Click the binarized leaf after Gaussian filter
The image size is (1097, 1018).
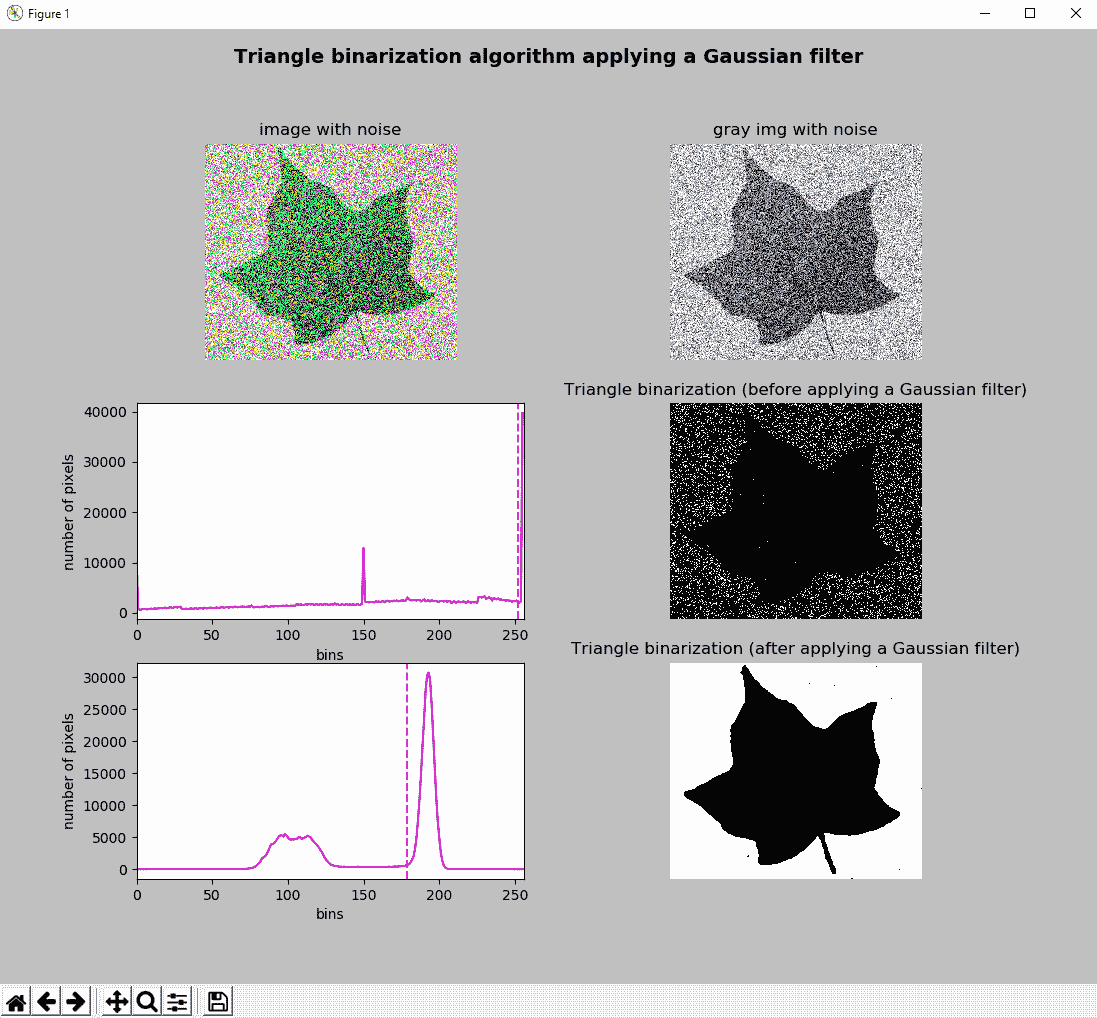pyautogui.click(x=795, y=770)
